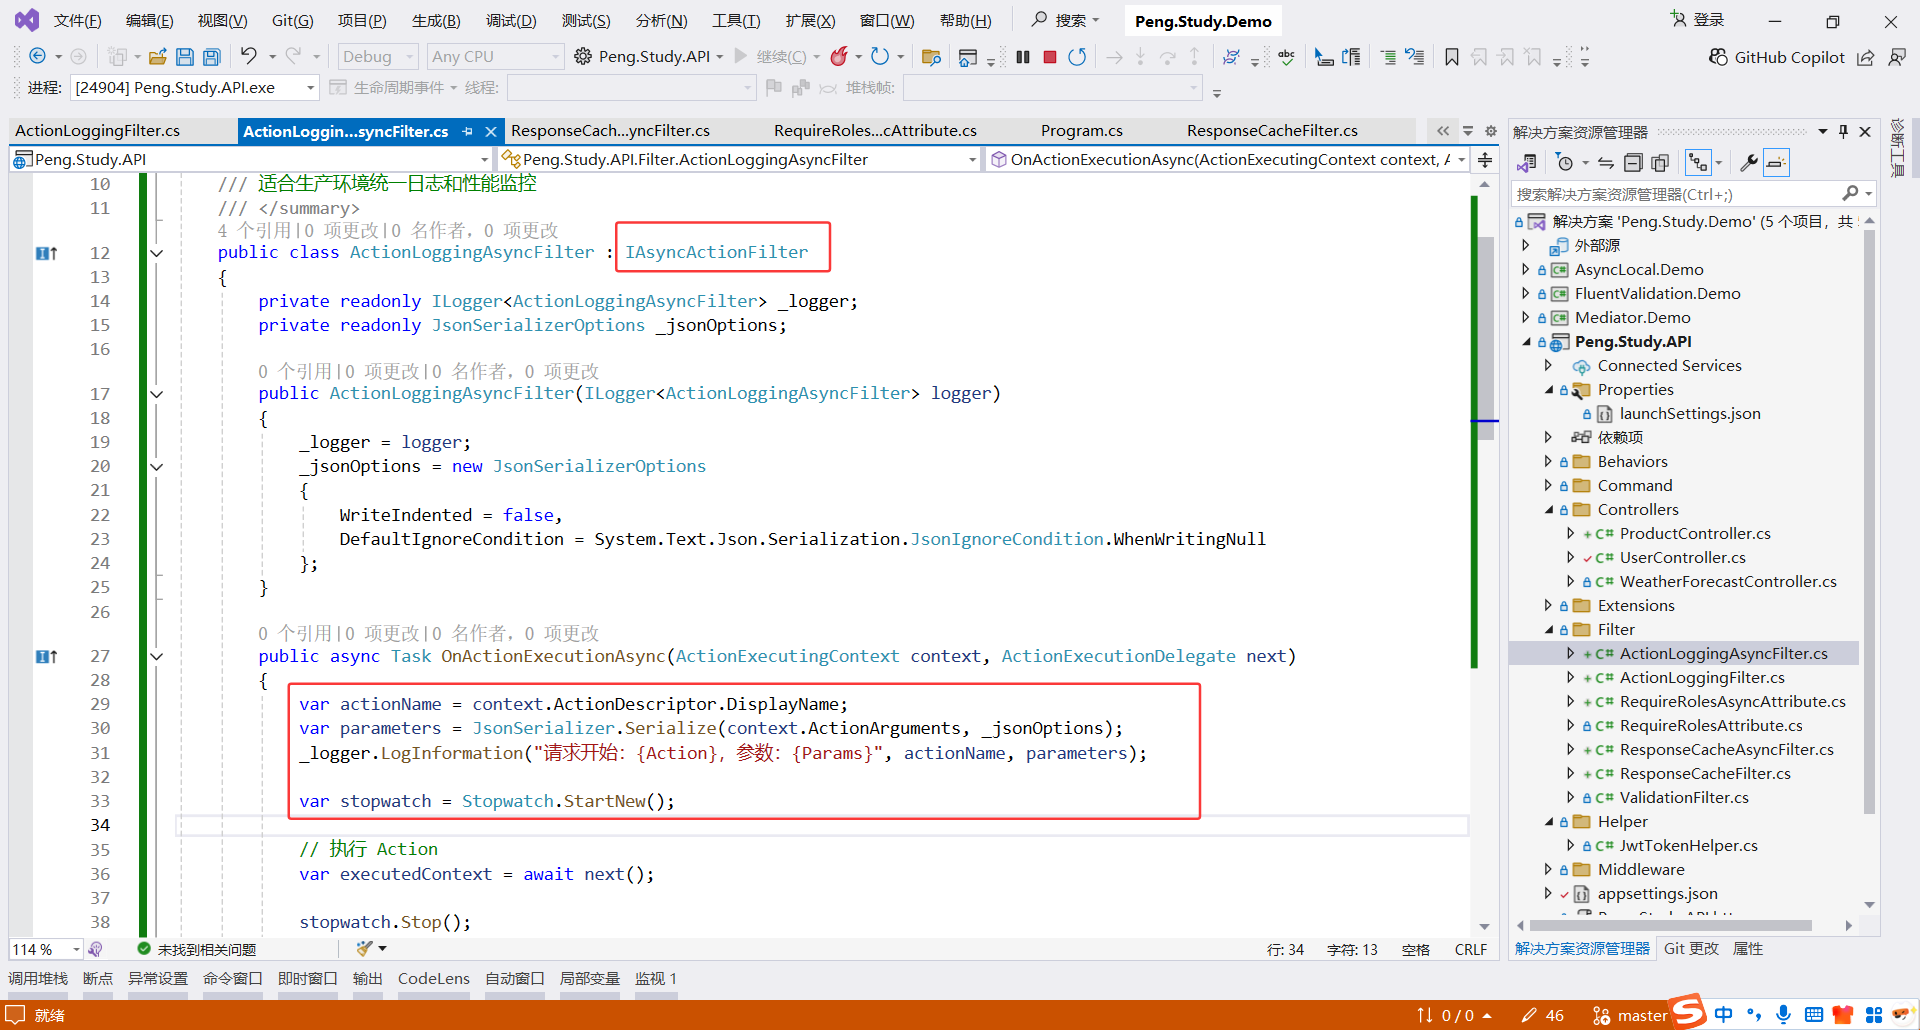Open the 文件(F) menu
Viewport: 1920px width, 1030px height.
point(77,21)
